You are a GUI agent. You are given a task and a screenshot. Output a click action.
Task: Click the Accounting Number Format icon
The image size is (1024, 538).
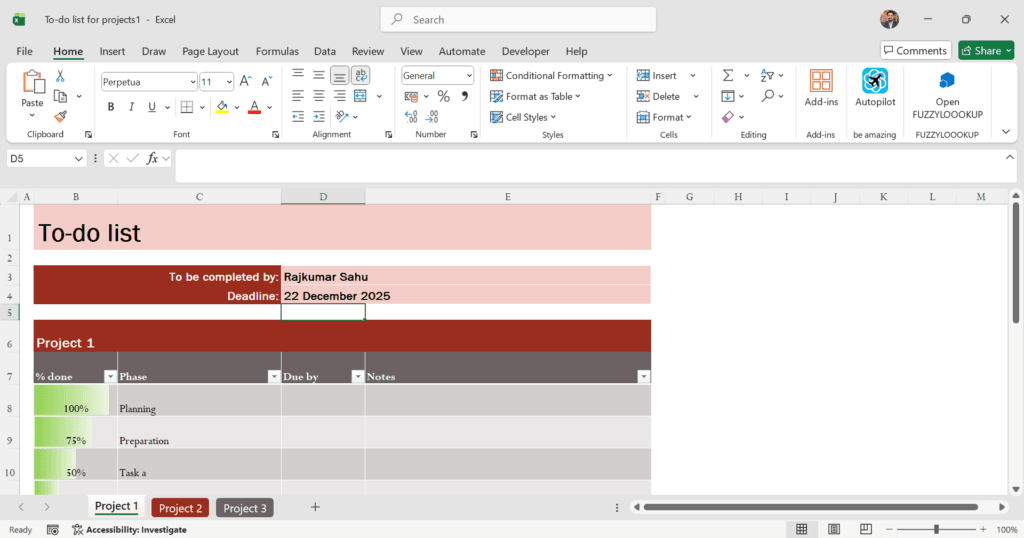[x=411, y=97]
